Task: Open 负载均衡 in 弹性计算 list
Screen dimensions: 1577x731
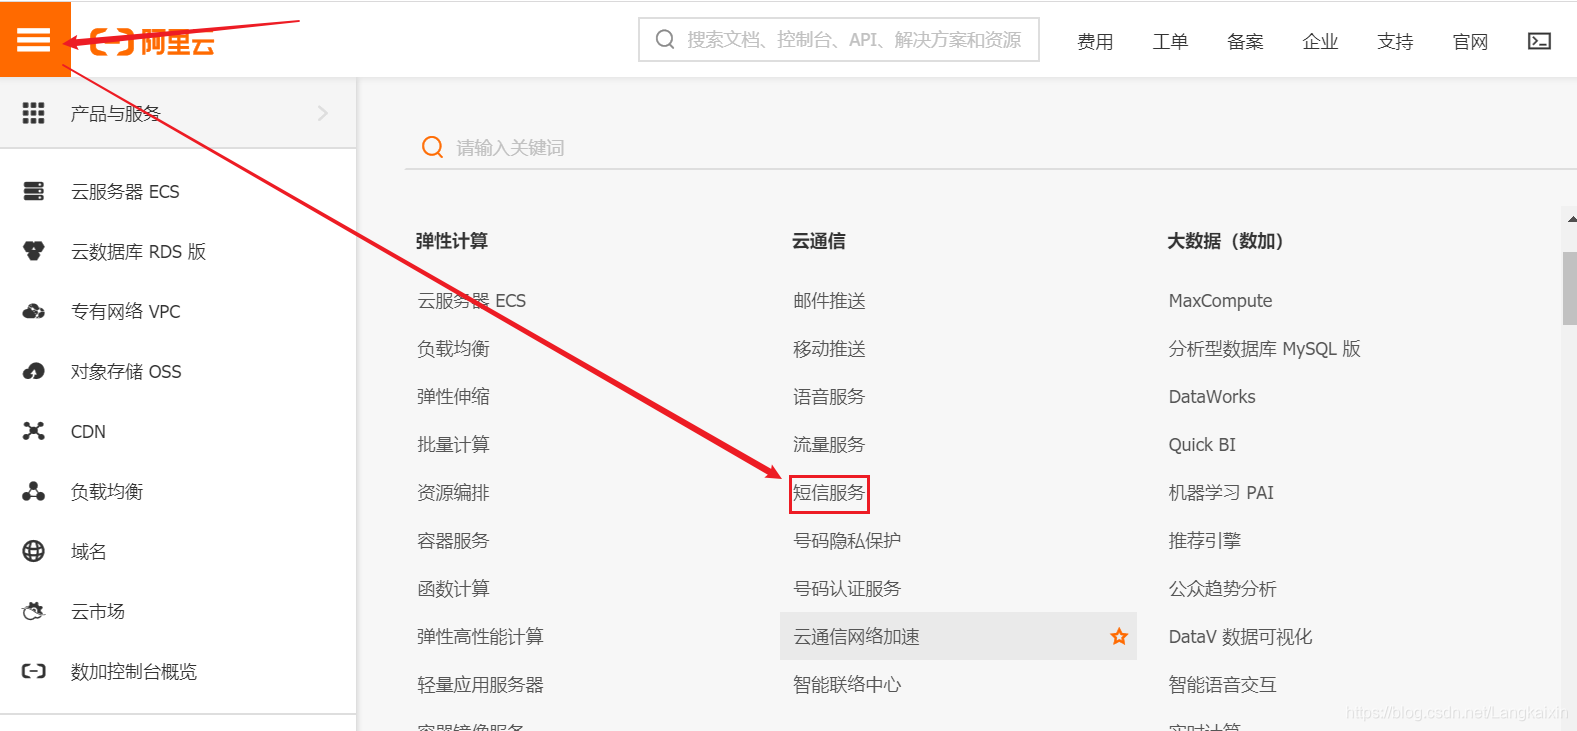Action: (453, 349)
